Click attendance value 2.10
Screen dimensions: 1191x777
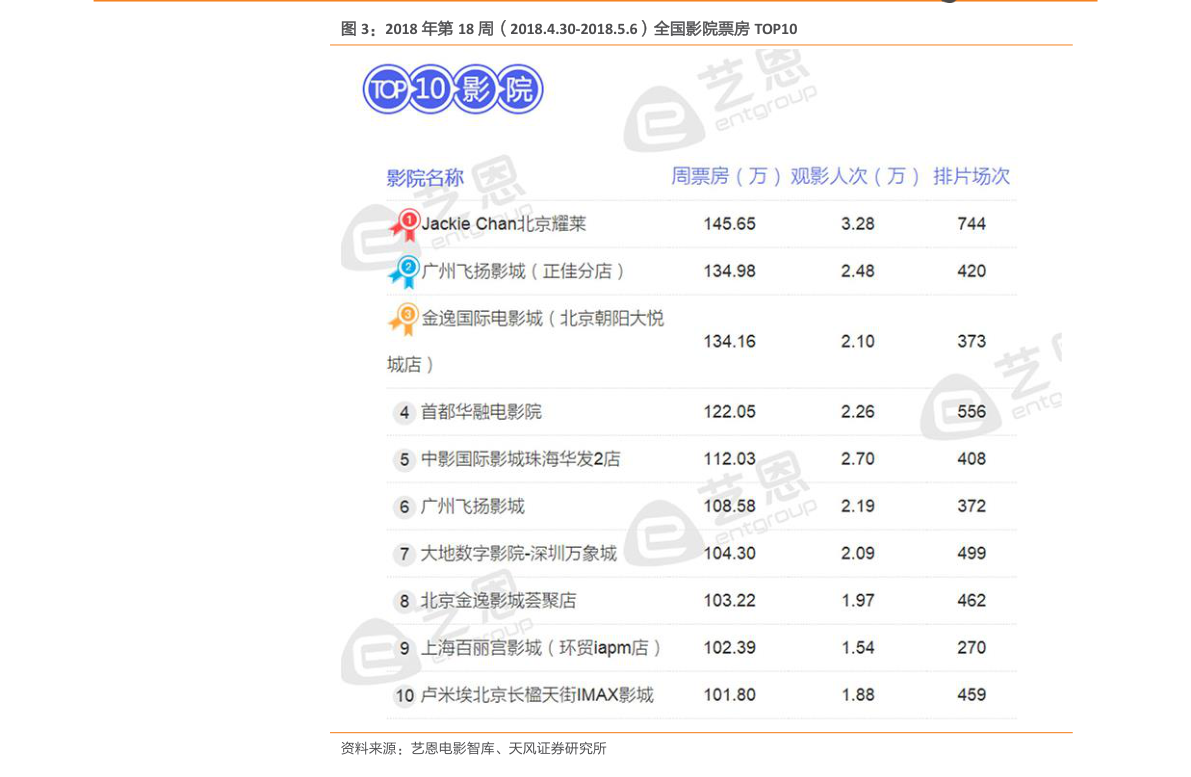(858, 342)
